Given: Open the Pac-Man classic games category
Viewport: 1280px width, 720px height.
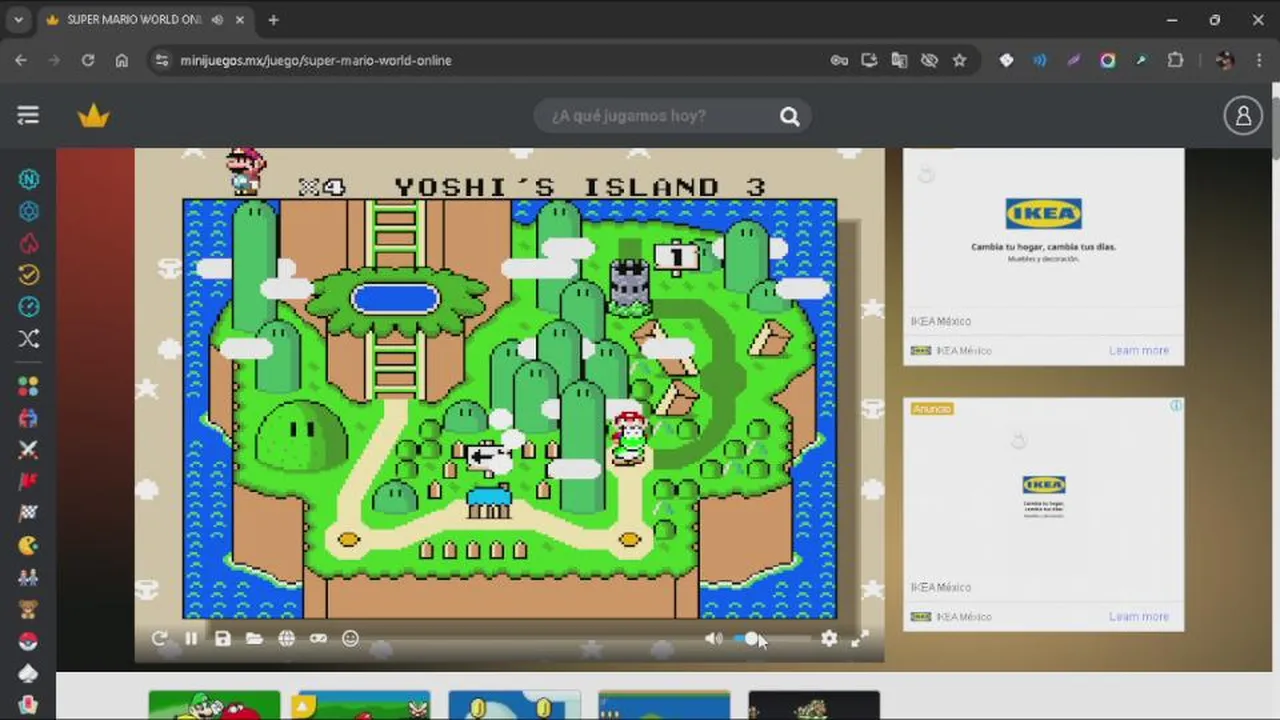Looking at the screenshot, I should [x=28, y=545].
